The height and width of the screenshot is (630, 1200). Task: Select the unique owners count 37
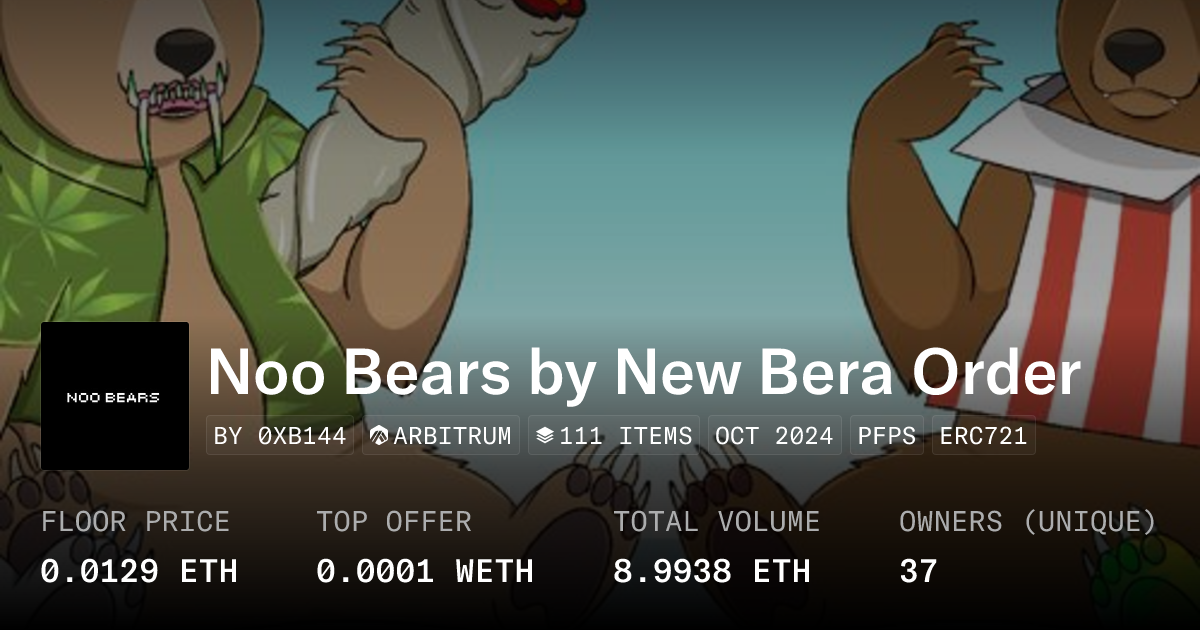pos(918,571)
